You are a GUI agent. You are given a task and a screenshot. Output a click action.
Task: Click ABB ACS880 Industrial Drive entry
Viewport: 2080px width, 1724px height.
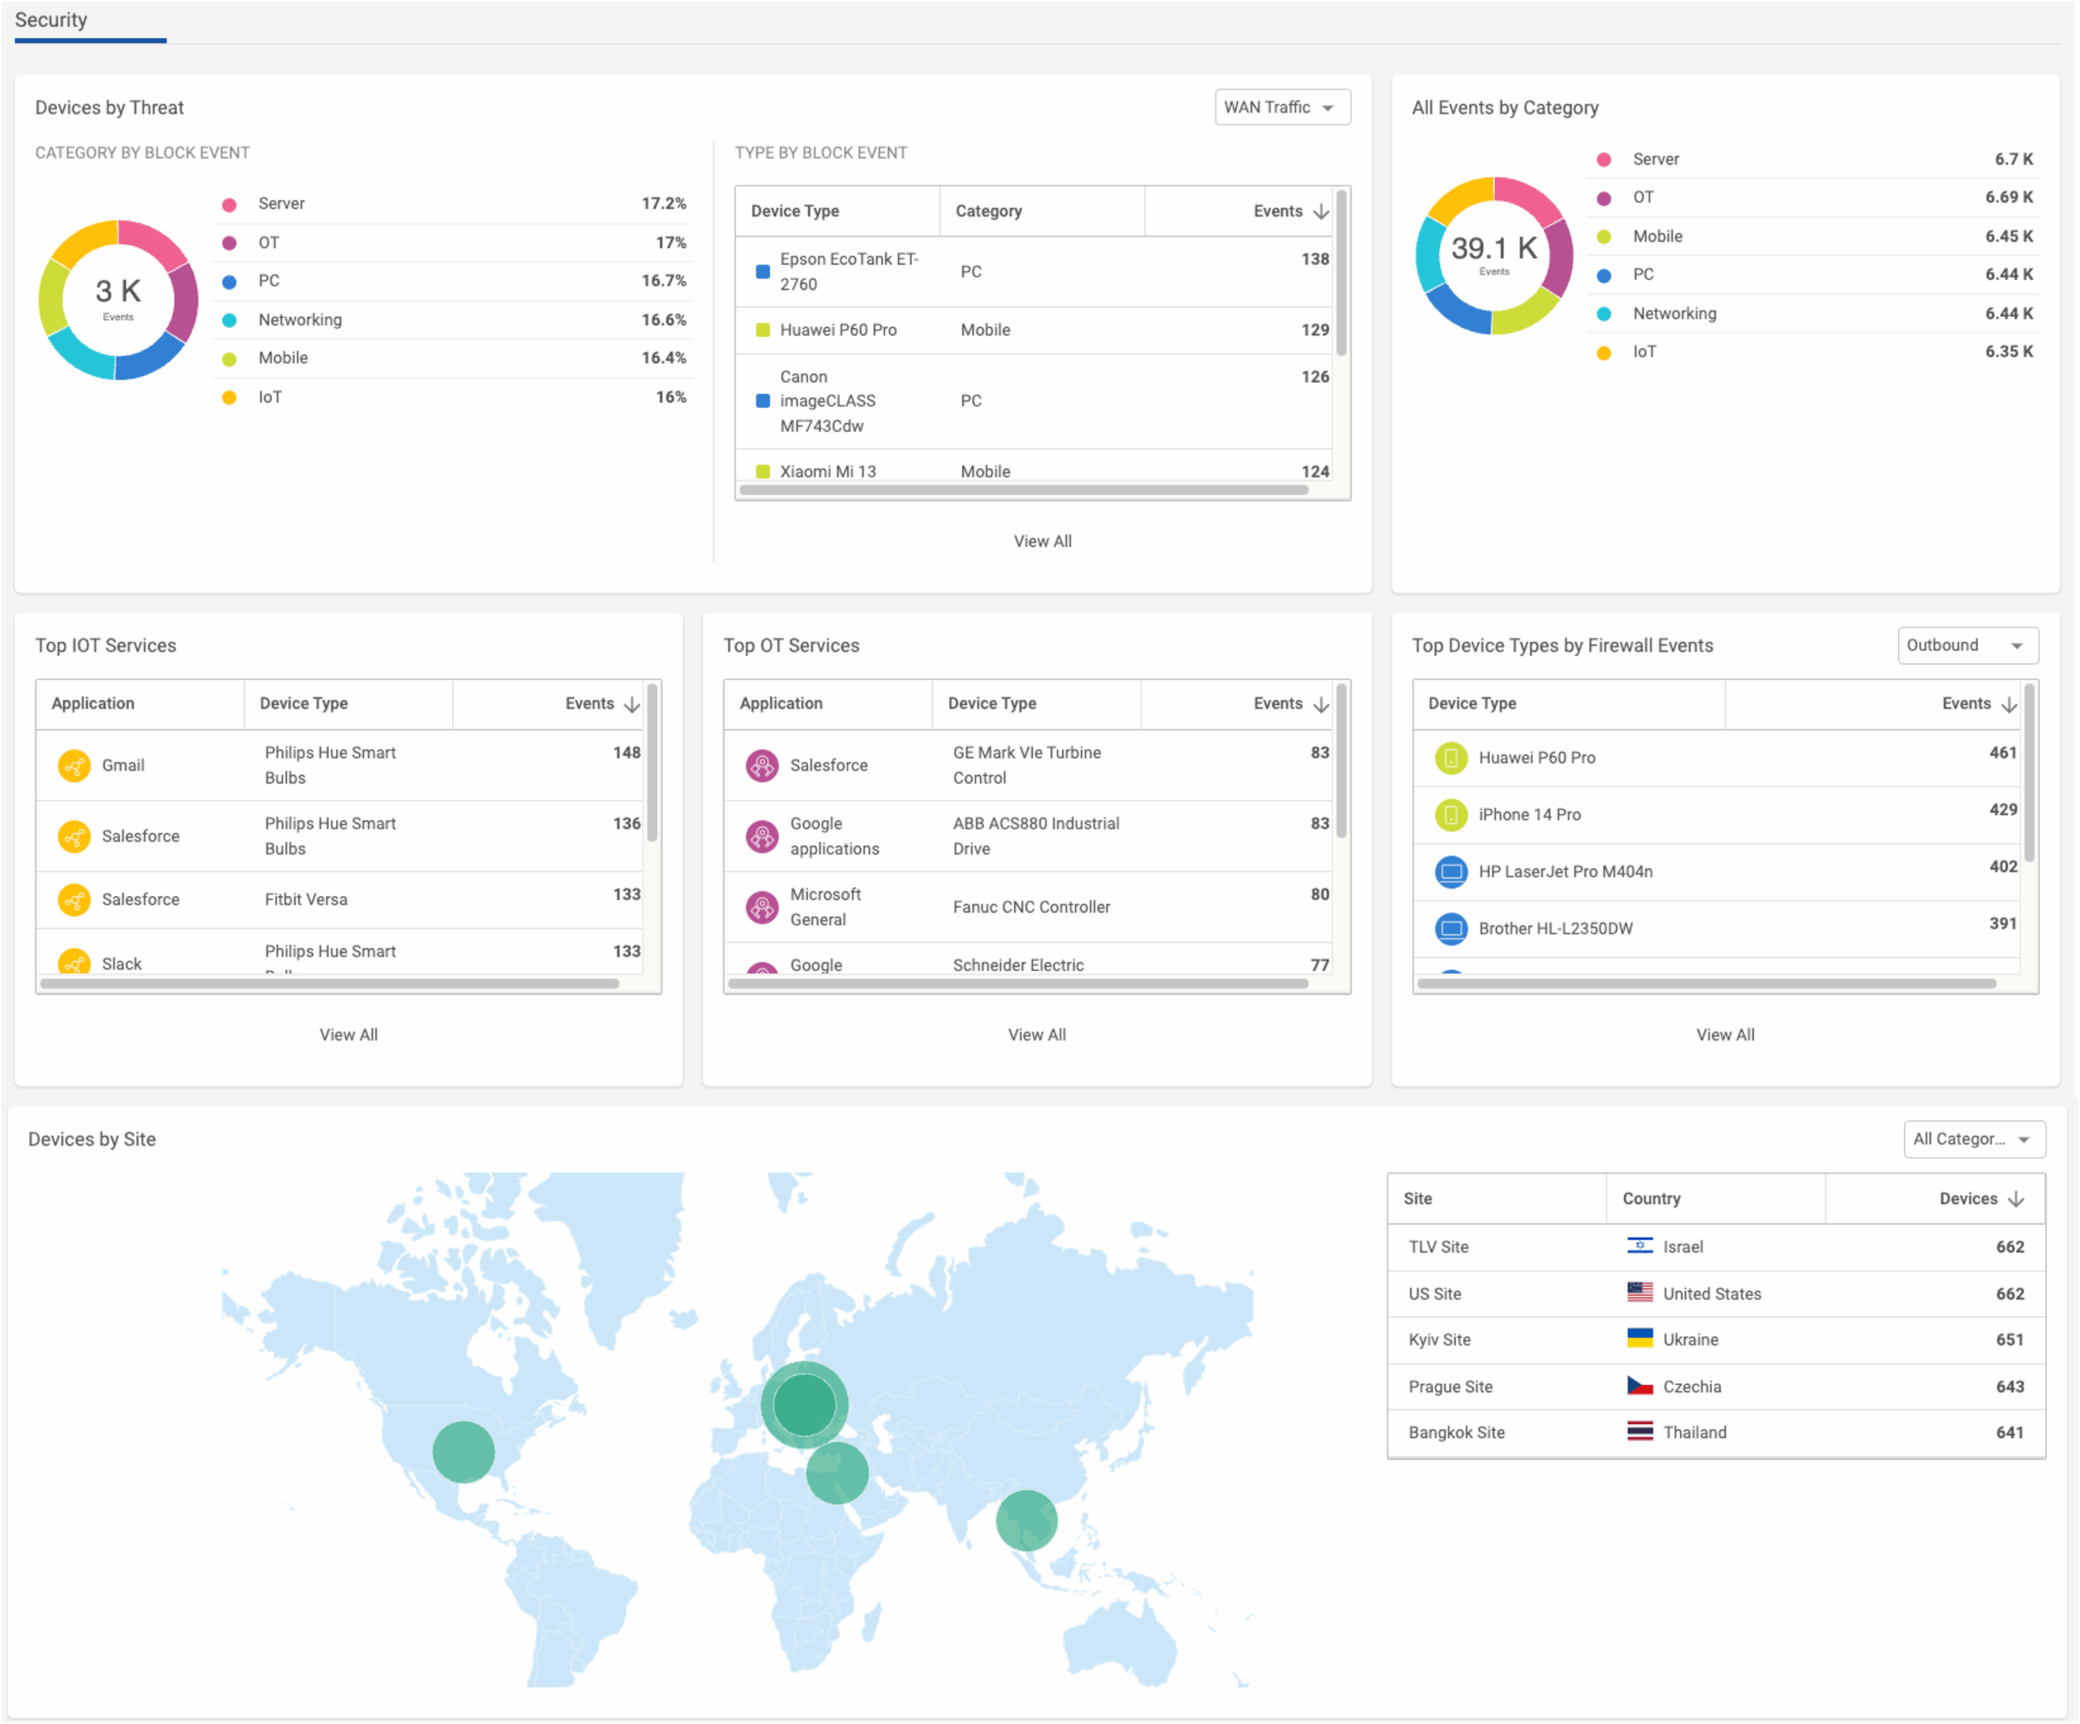[x=1036, y=836]
